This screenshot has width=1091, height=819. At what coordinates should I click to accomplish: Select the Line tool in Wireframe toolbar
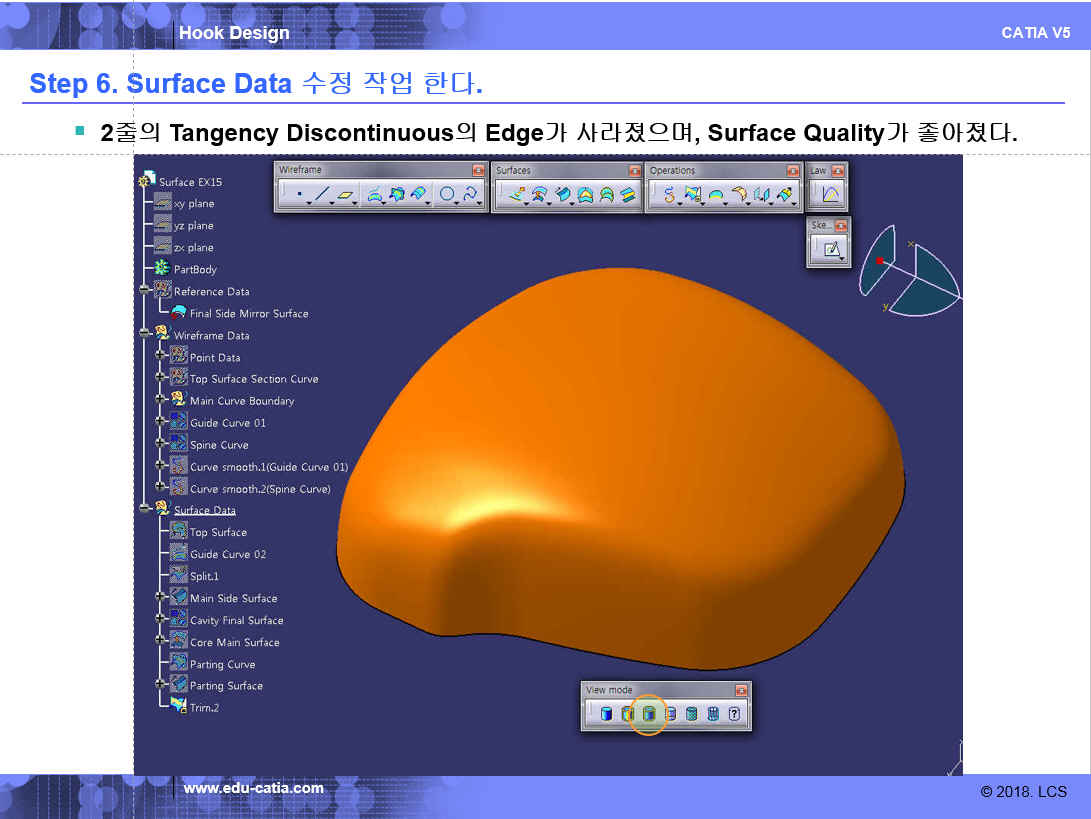(x=322, y=195)
